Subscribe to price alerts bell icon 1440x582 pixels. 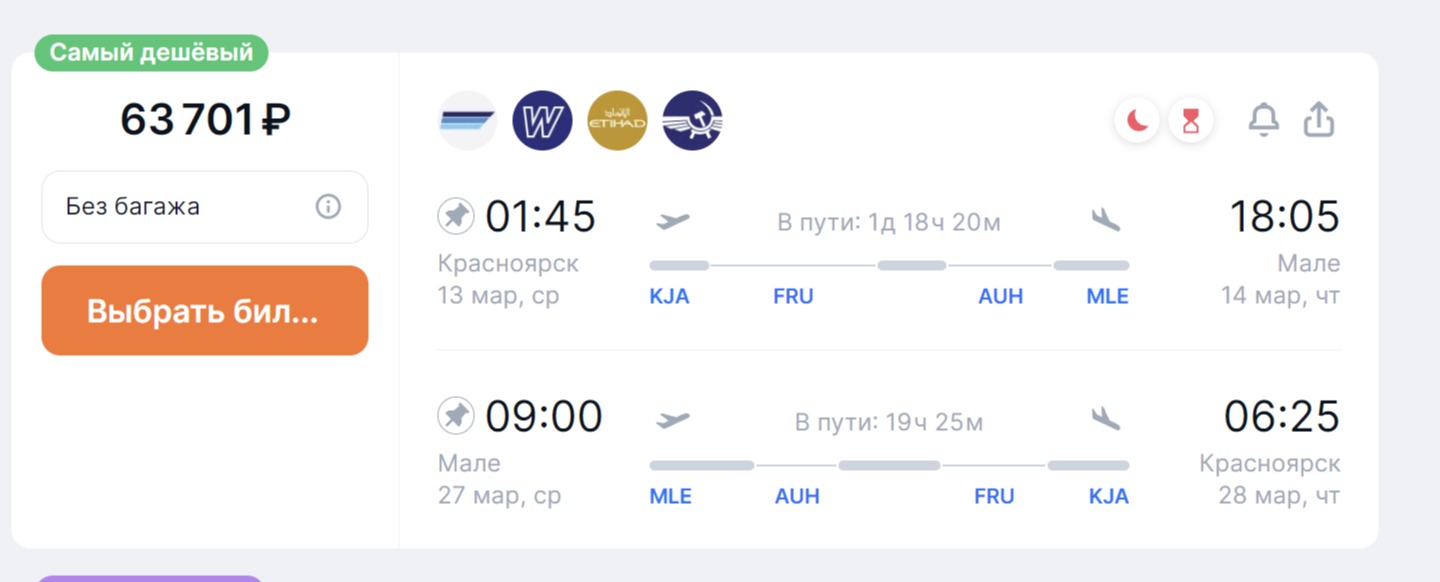pyautogui.click(x=1264, y=121)
